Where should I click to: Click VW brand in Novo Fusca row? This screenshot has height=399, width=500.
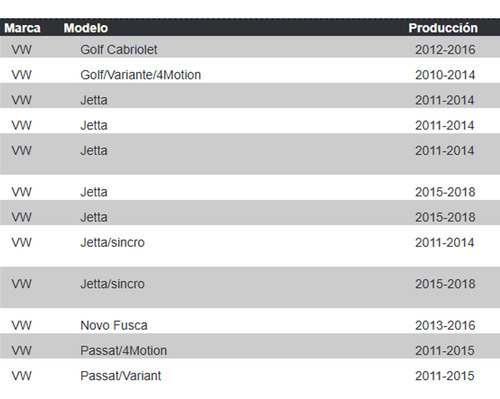coord(21,325)
